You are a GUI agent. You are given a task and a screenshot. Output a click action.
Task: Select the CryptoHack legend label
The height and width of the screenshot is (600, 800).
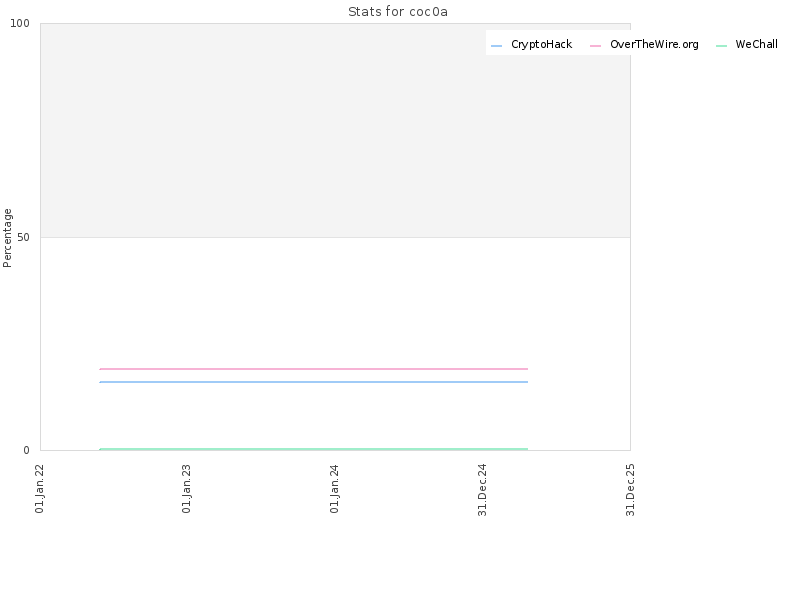point(541,44)
